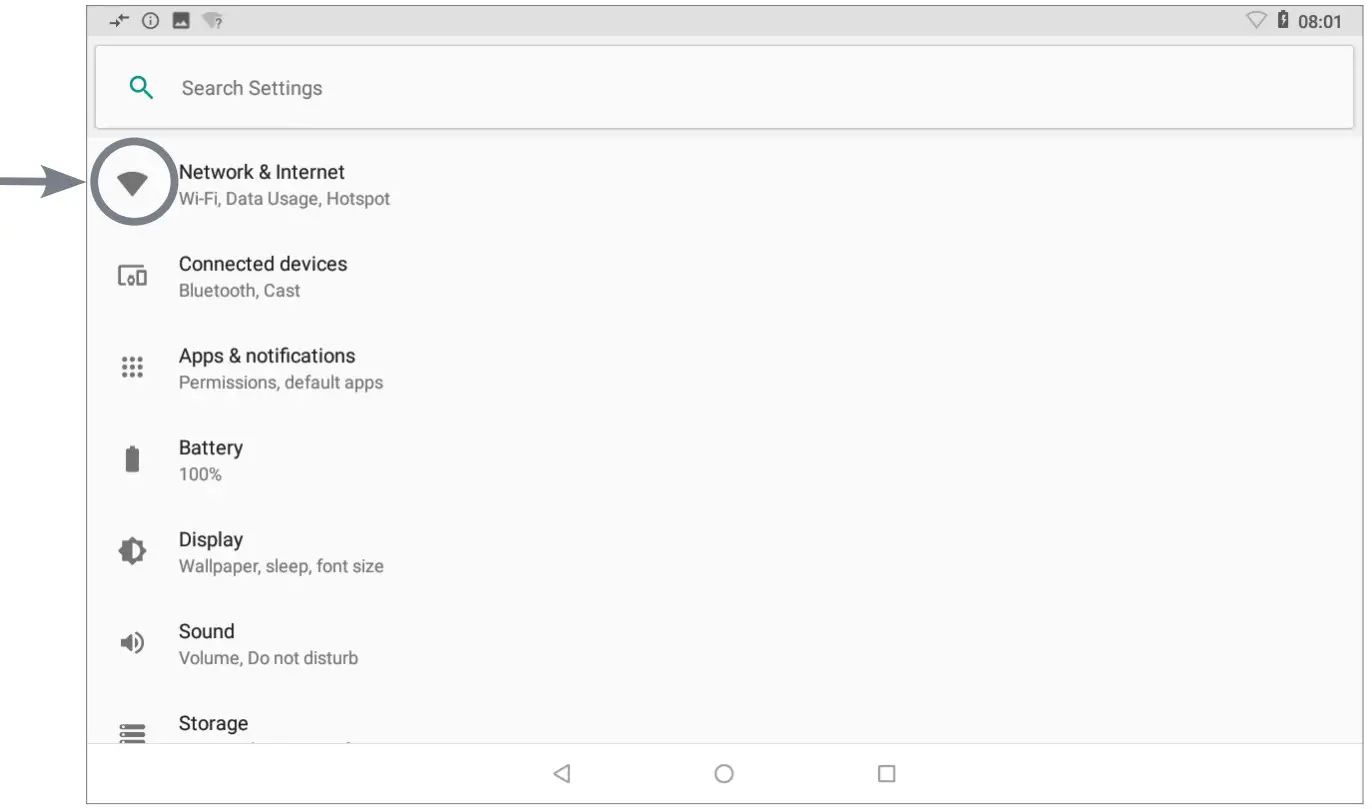Select the Display brightness icon

point(133,551)
